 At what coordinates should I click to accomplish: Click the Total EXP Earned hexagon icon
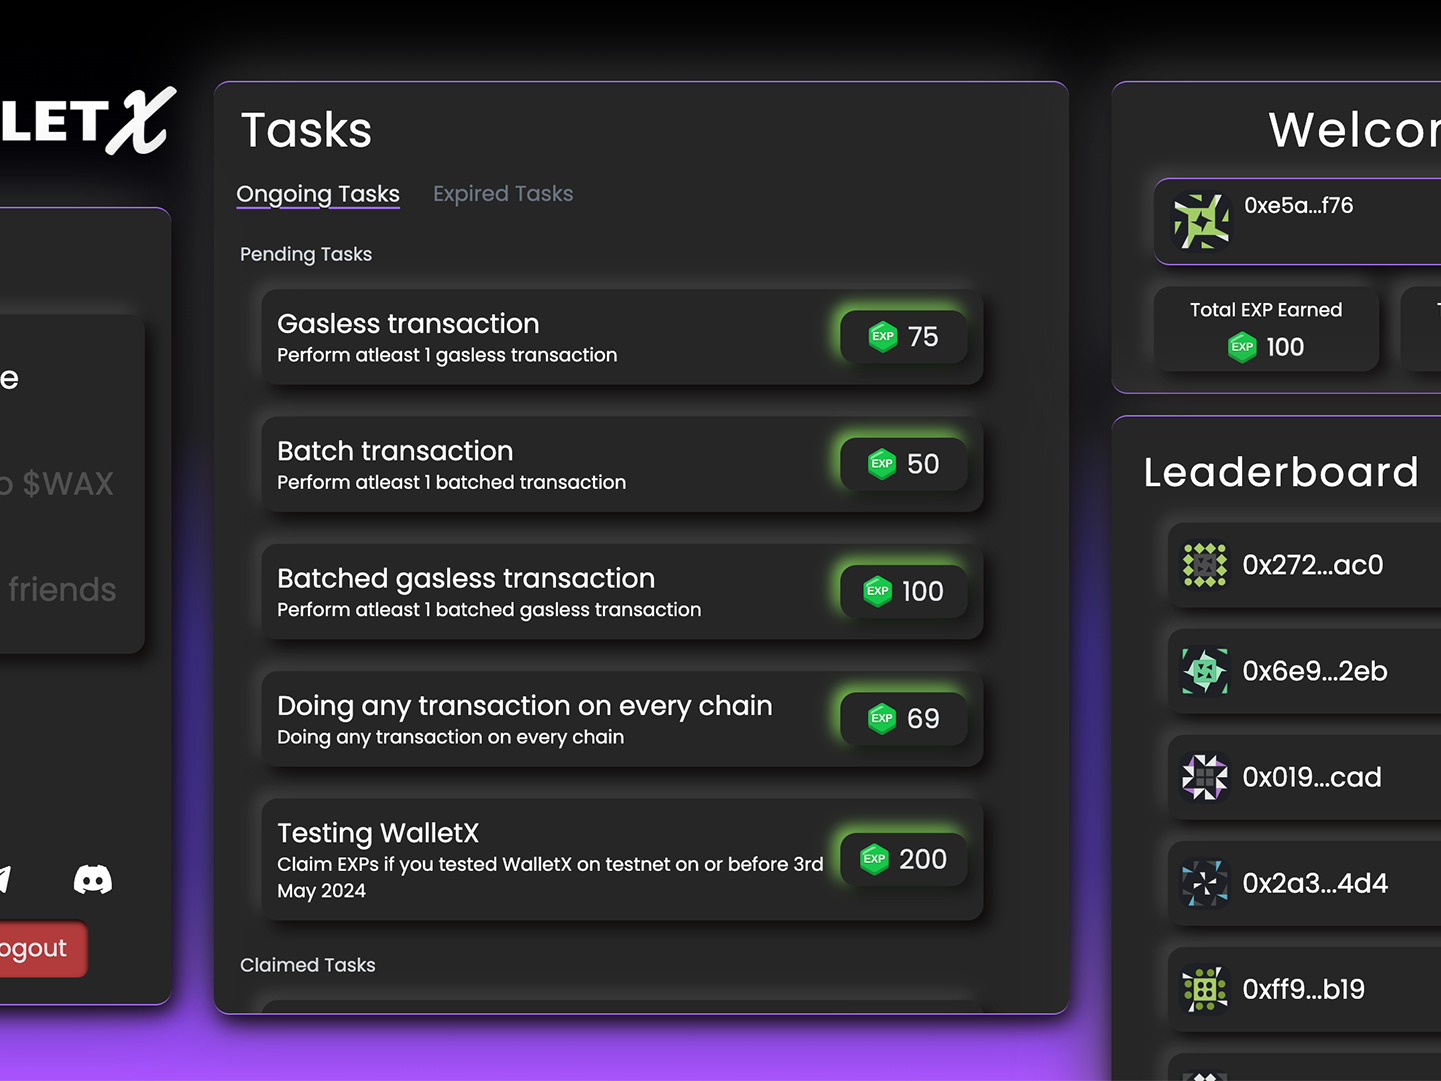1242,347
